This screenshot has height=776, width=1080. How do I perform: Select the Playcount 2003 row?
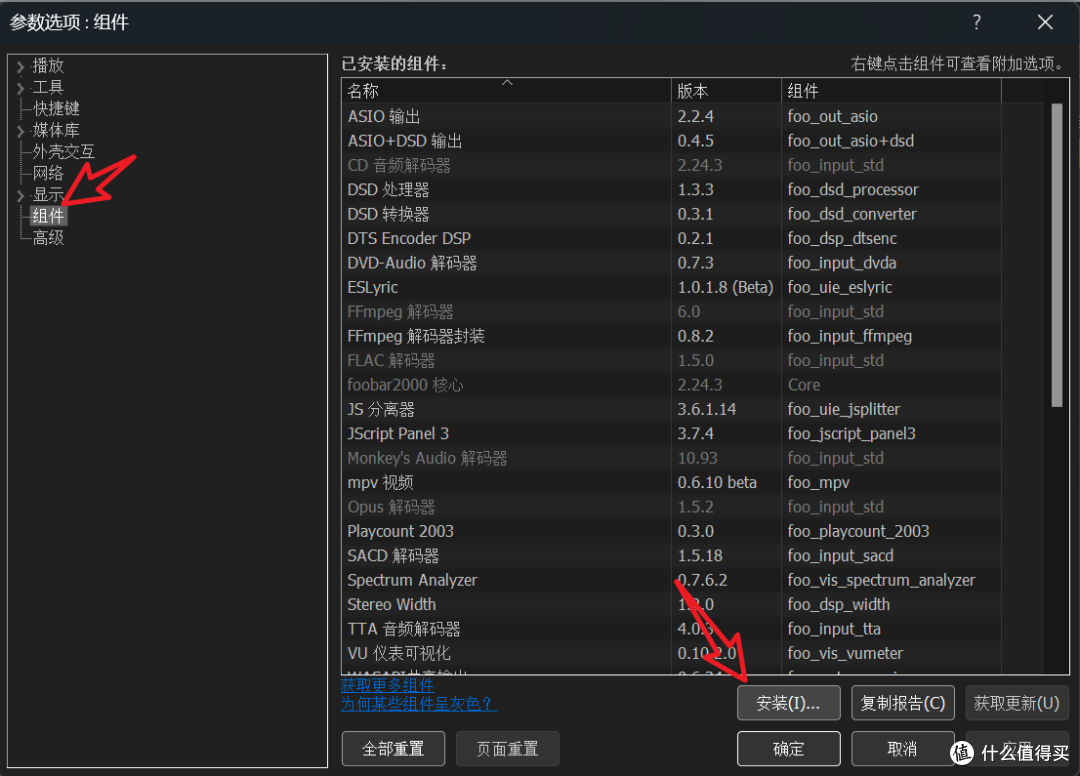(671, 532)
